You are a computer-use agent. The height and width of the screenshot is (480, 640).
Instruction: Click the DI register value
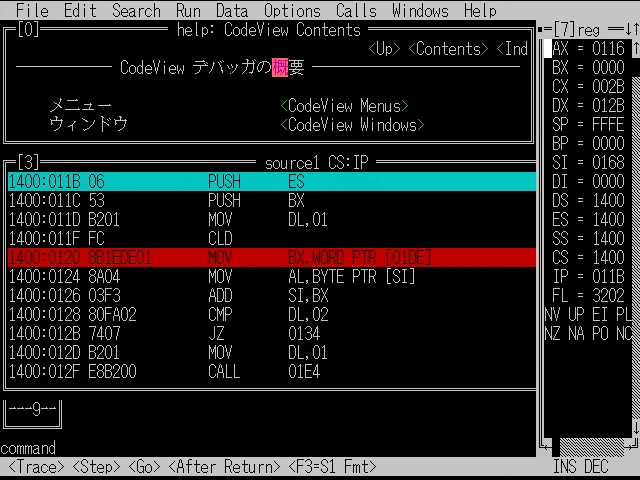point(608,181)
